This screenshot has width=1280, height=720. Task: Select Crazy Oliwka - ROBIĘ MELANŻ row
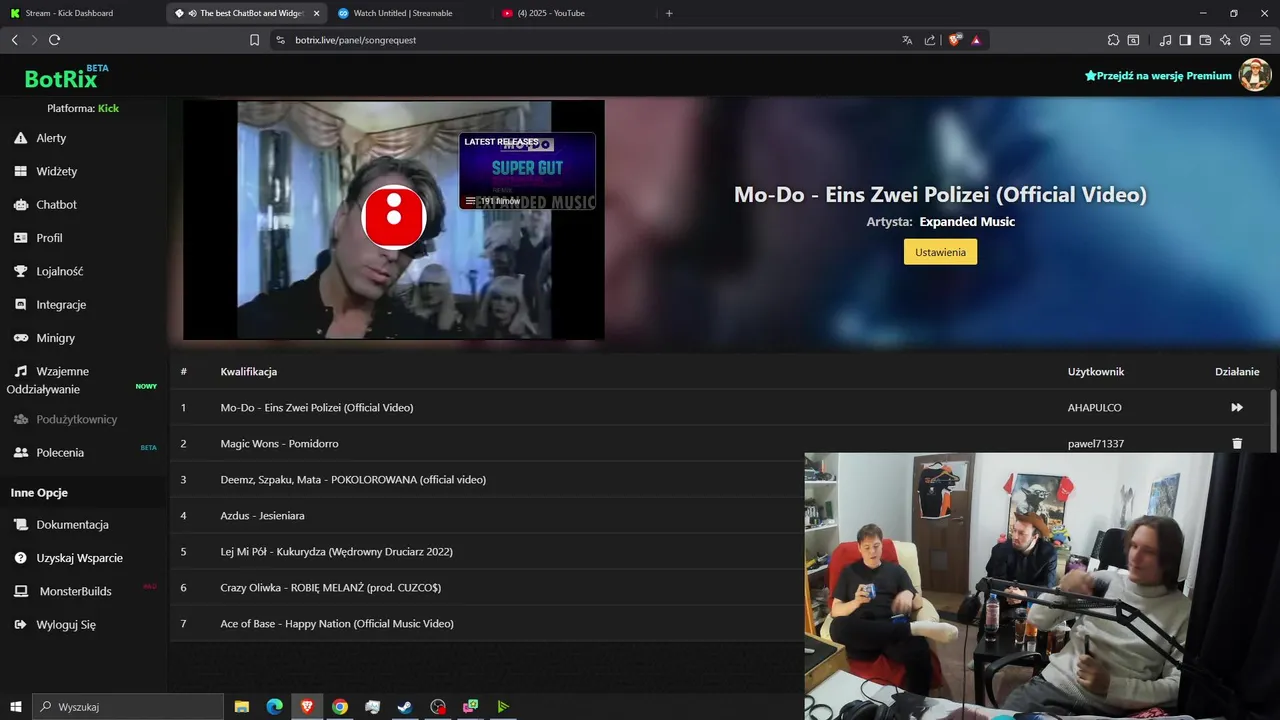[487, 587]
